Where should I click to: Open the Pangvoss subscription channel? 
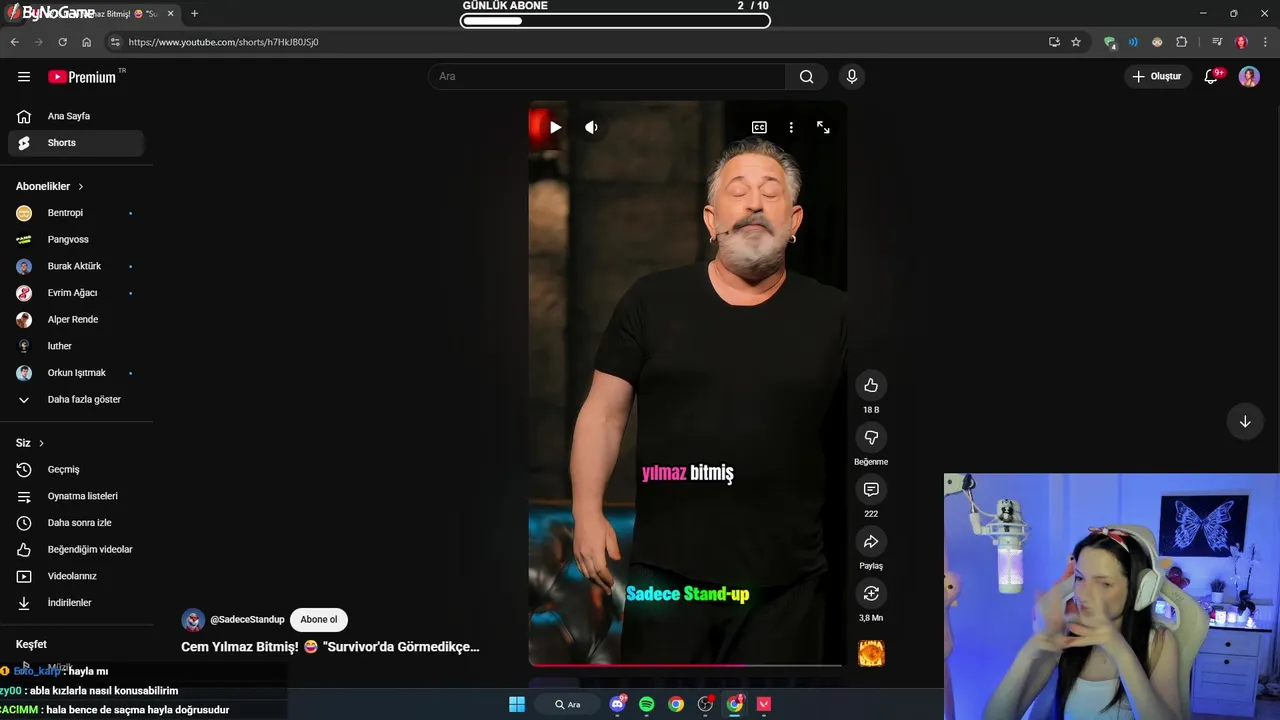click(x=76, y=240)
